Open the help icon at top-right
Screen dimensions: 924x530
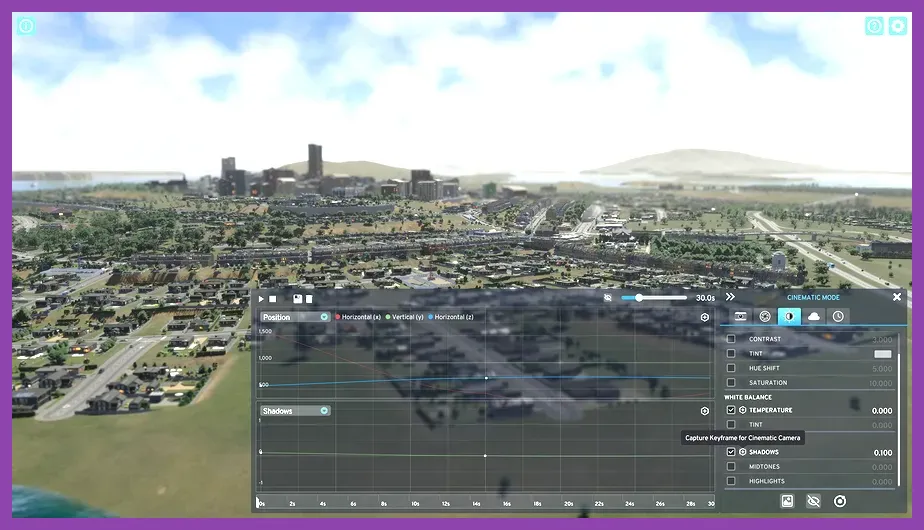pos(874,26)
